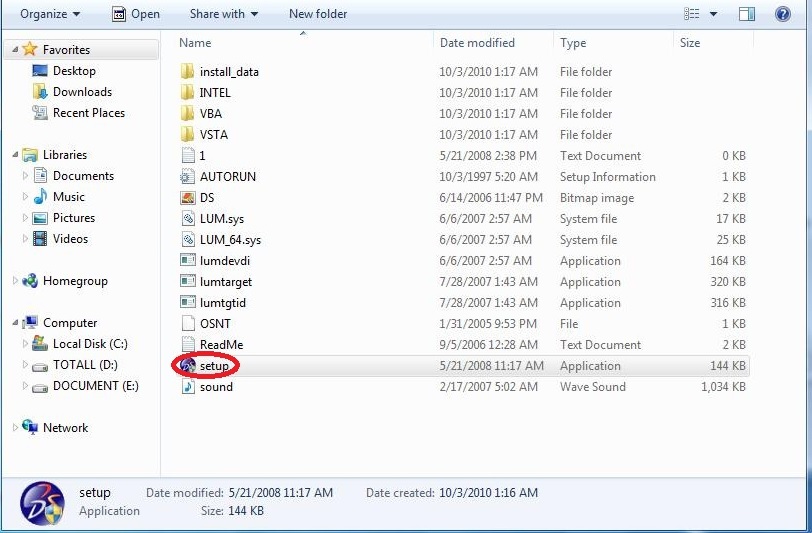The image size is (812, 533).
Task: Select the OSNT file icon
Action: click(187, 323)
